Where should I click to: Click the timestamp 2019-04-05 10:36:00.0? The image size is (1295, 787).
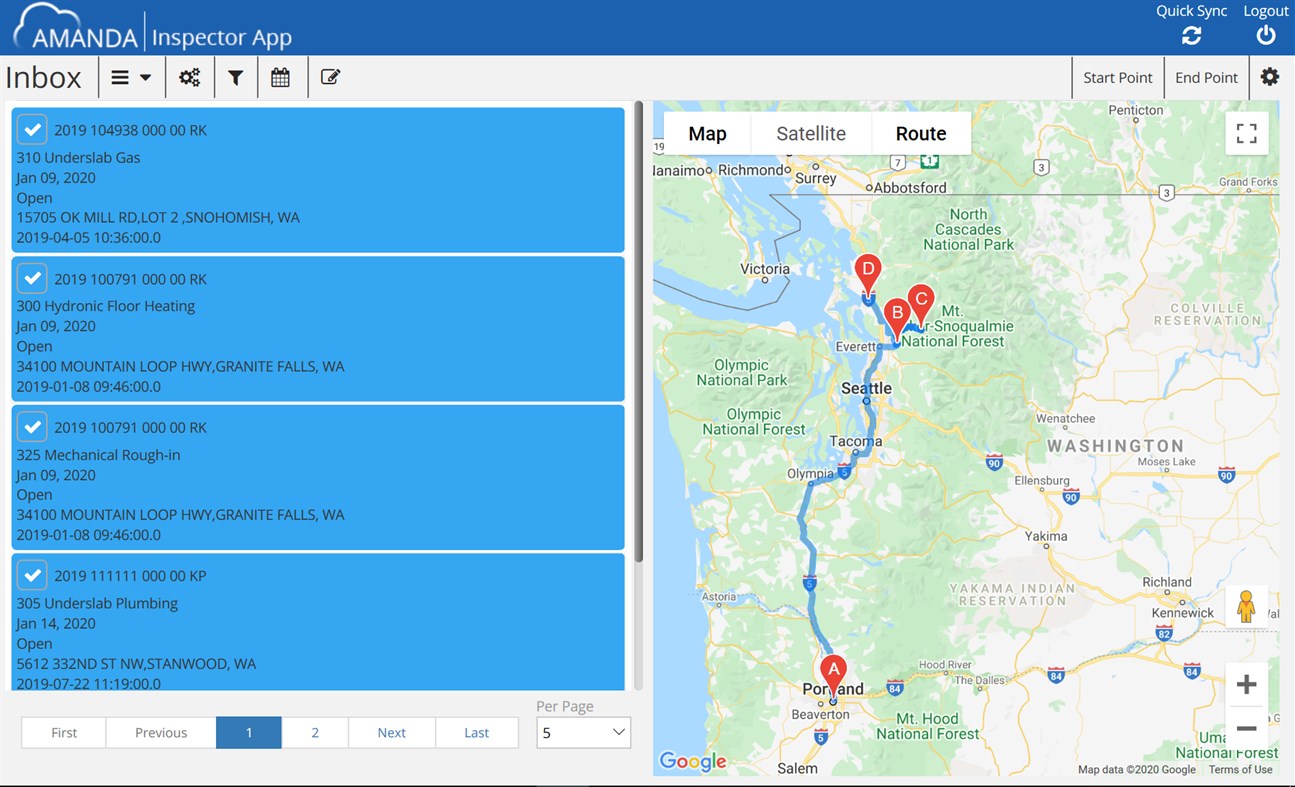pos(89,237)
